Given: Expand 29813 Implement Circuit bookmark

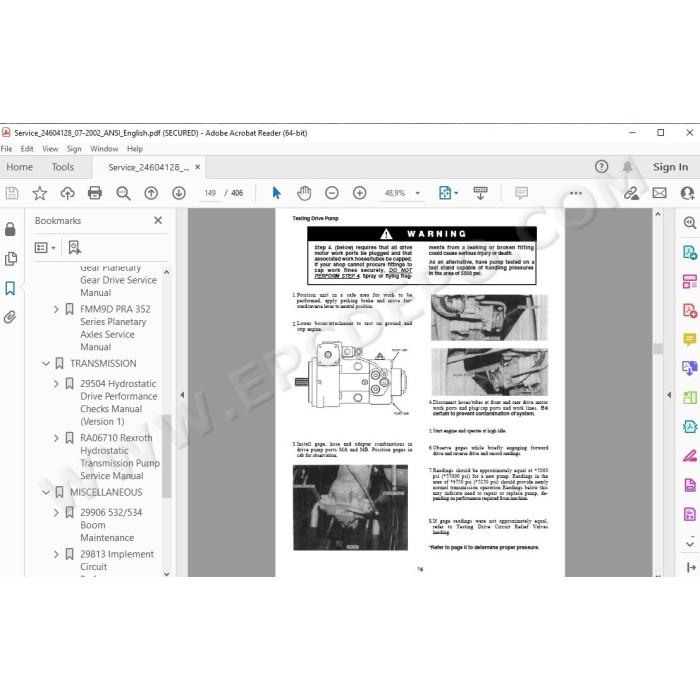Looking at the screenshot, I should pos(56,554).
